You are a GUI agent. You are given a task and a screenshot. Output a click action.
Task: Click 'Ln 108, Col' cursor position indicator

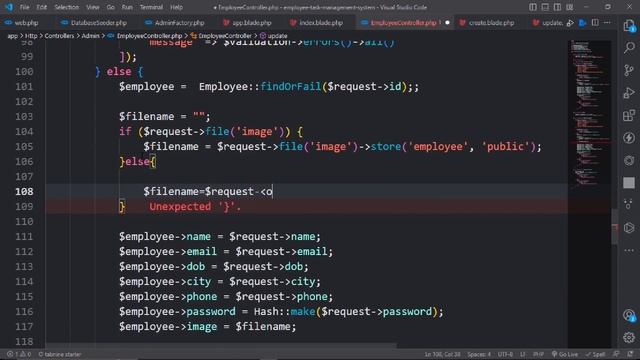(x=442, y=354)
